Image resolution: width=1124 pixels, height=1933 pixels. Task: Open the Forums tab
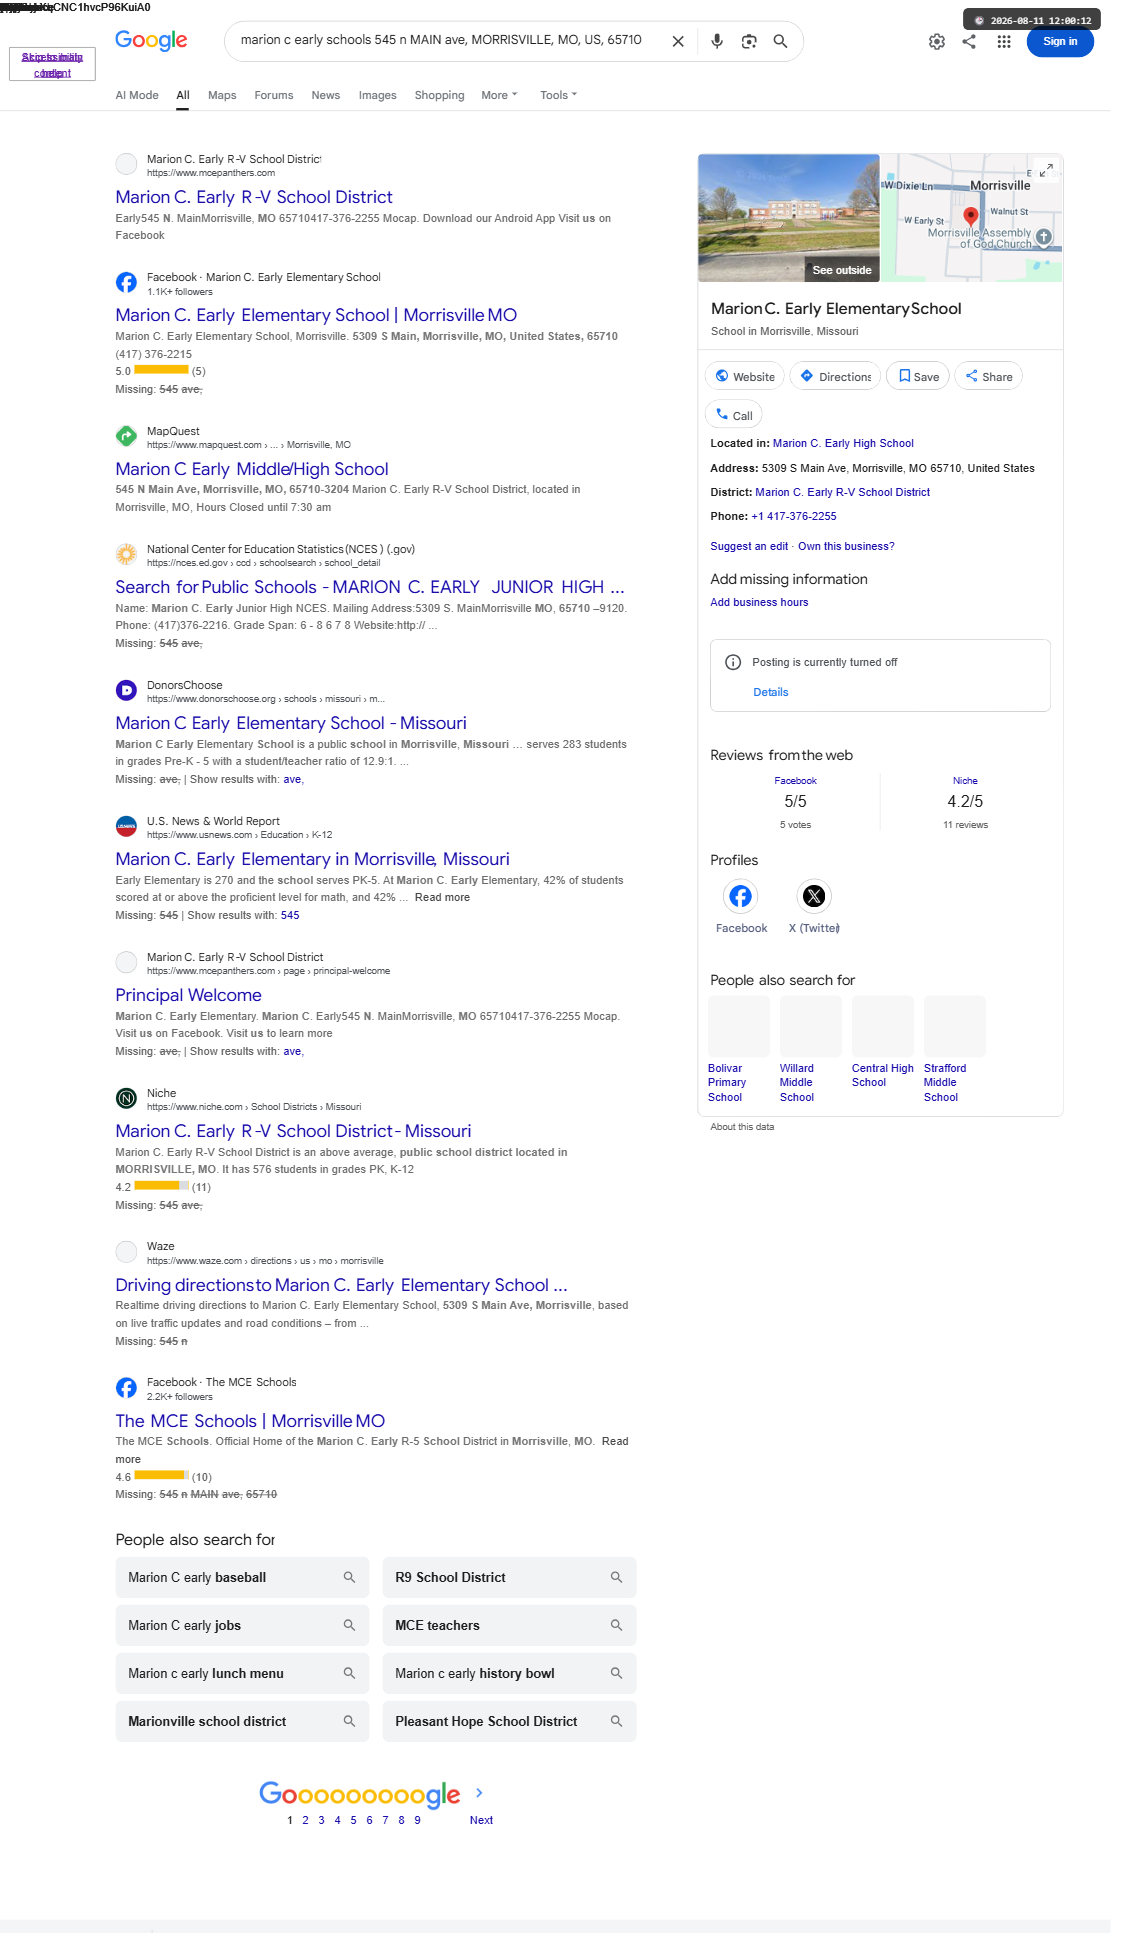pos(274,95)
